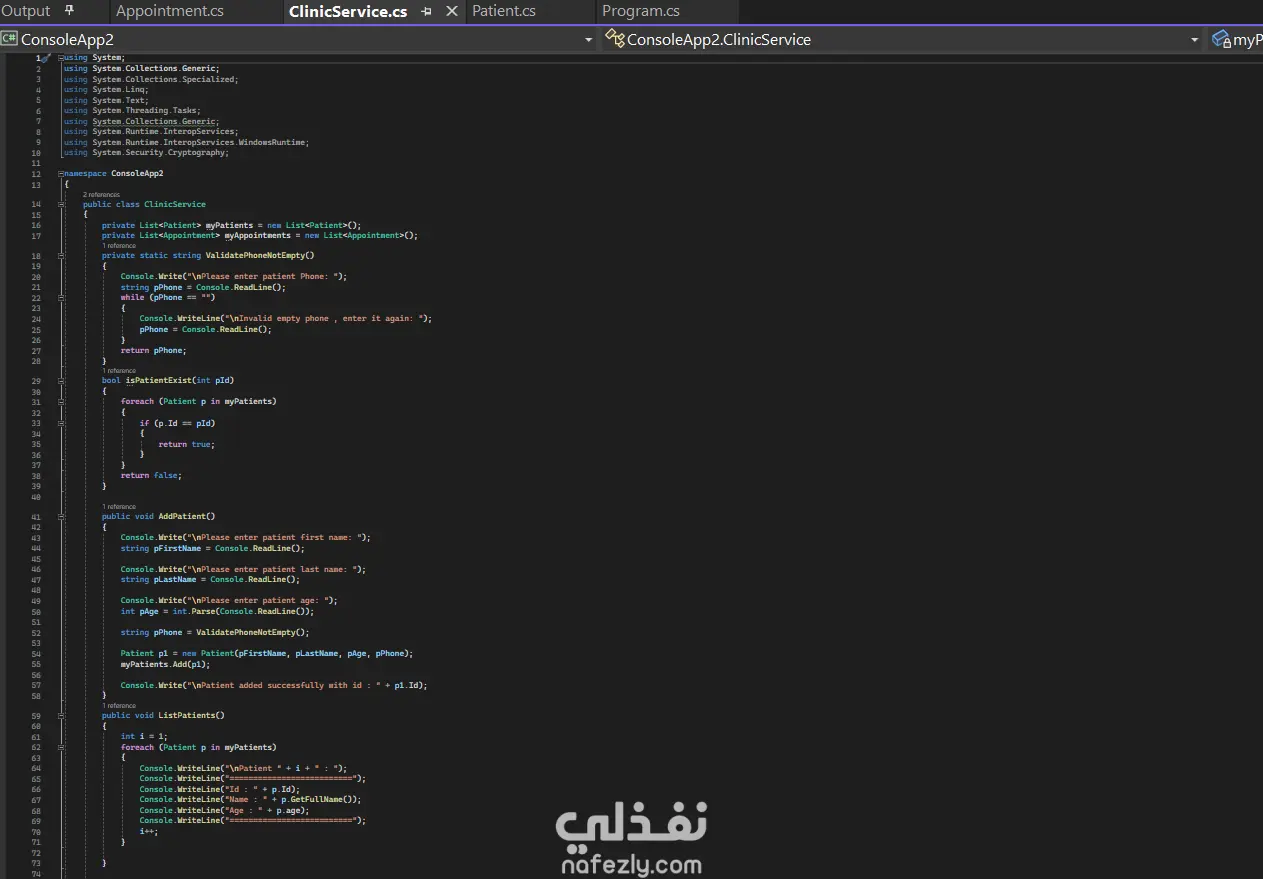Open the Patient.cs tab
Screen dimensions: 1263x879
point(504,11)
